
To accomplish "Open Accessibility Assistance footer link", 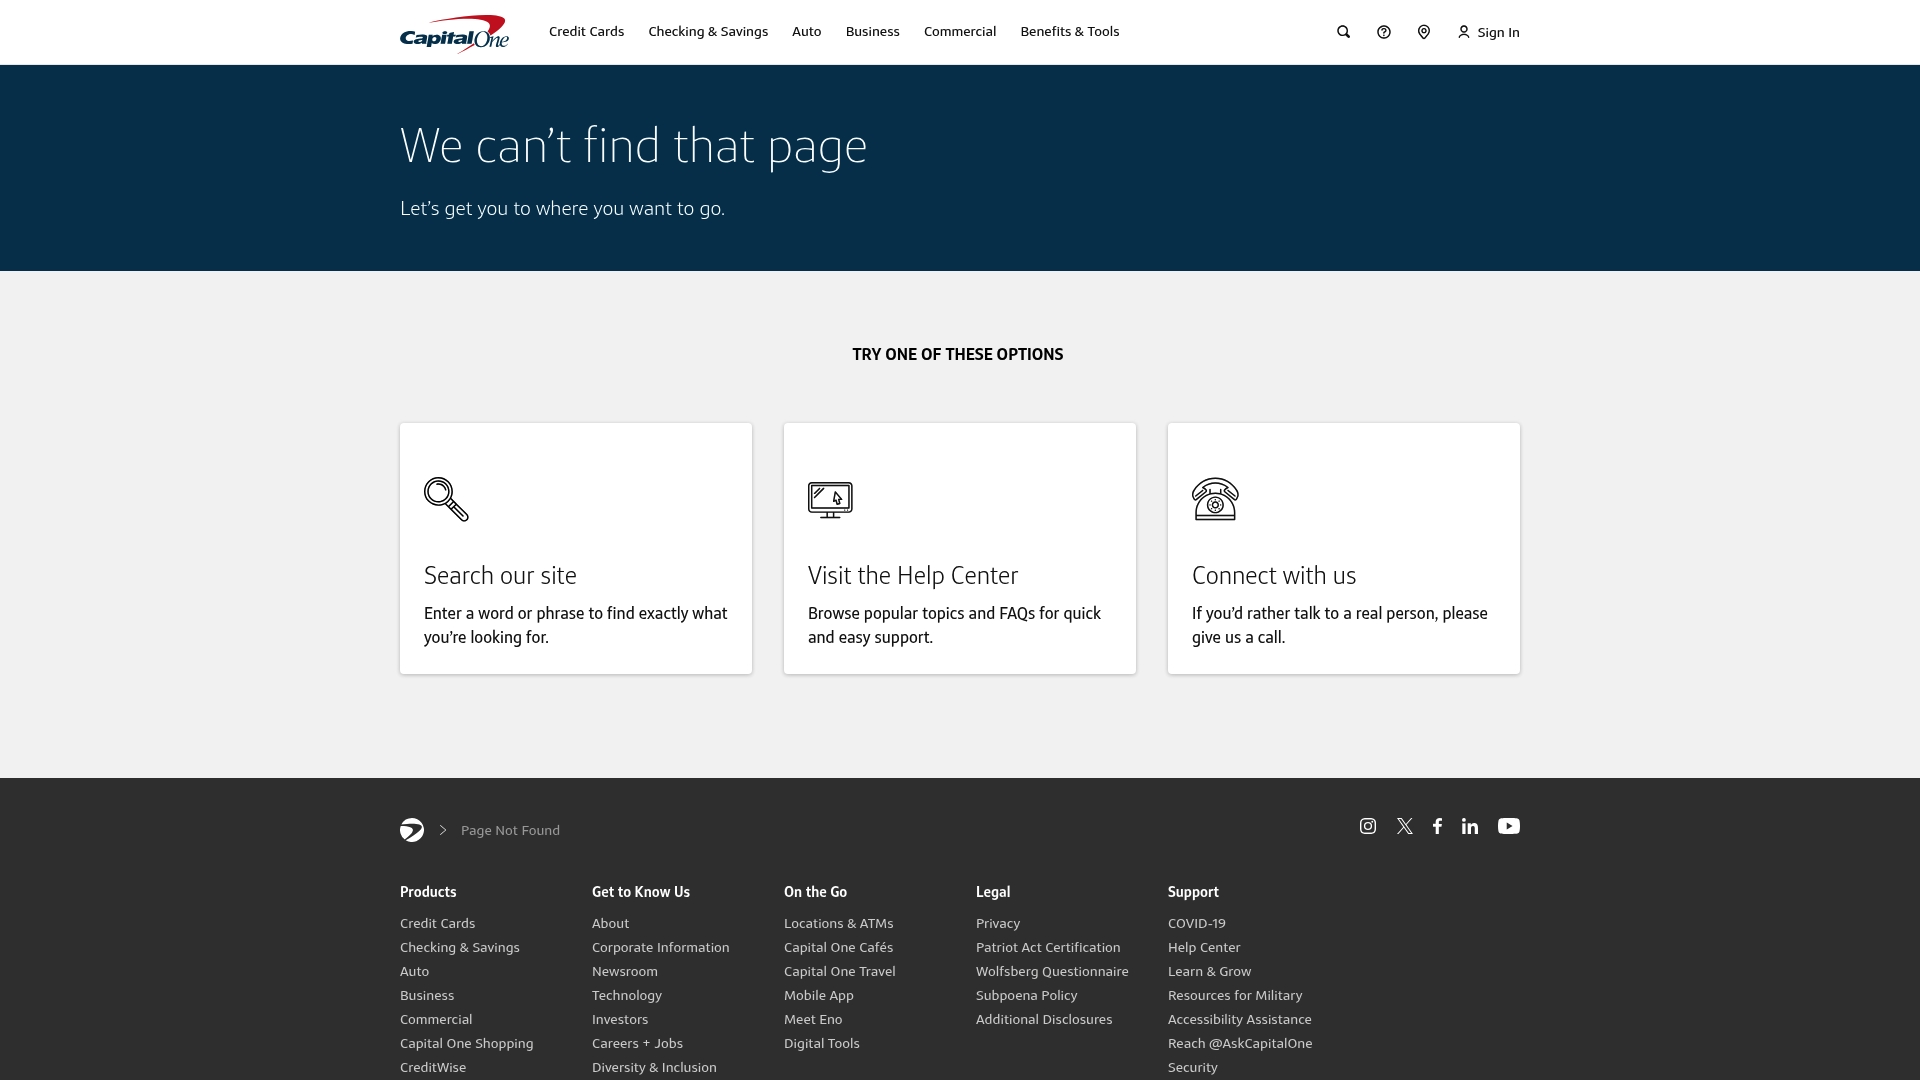I will (x=1239, y=1019).
